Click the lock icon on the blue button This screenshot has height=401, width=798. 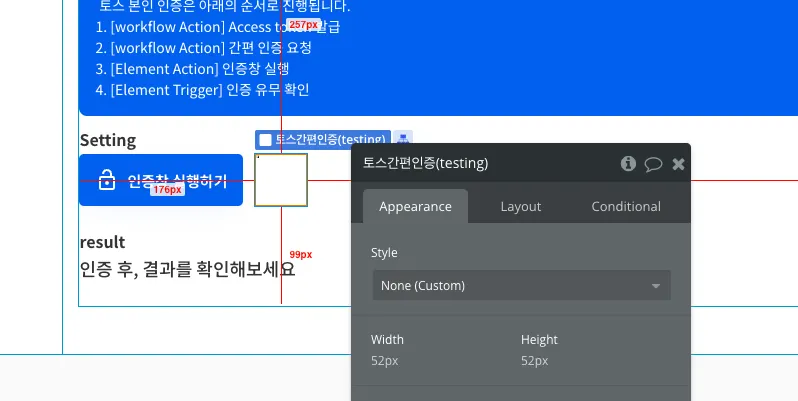point(107,180)
